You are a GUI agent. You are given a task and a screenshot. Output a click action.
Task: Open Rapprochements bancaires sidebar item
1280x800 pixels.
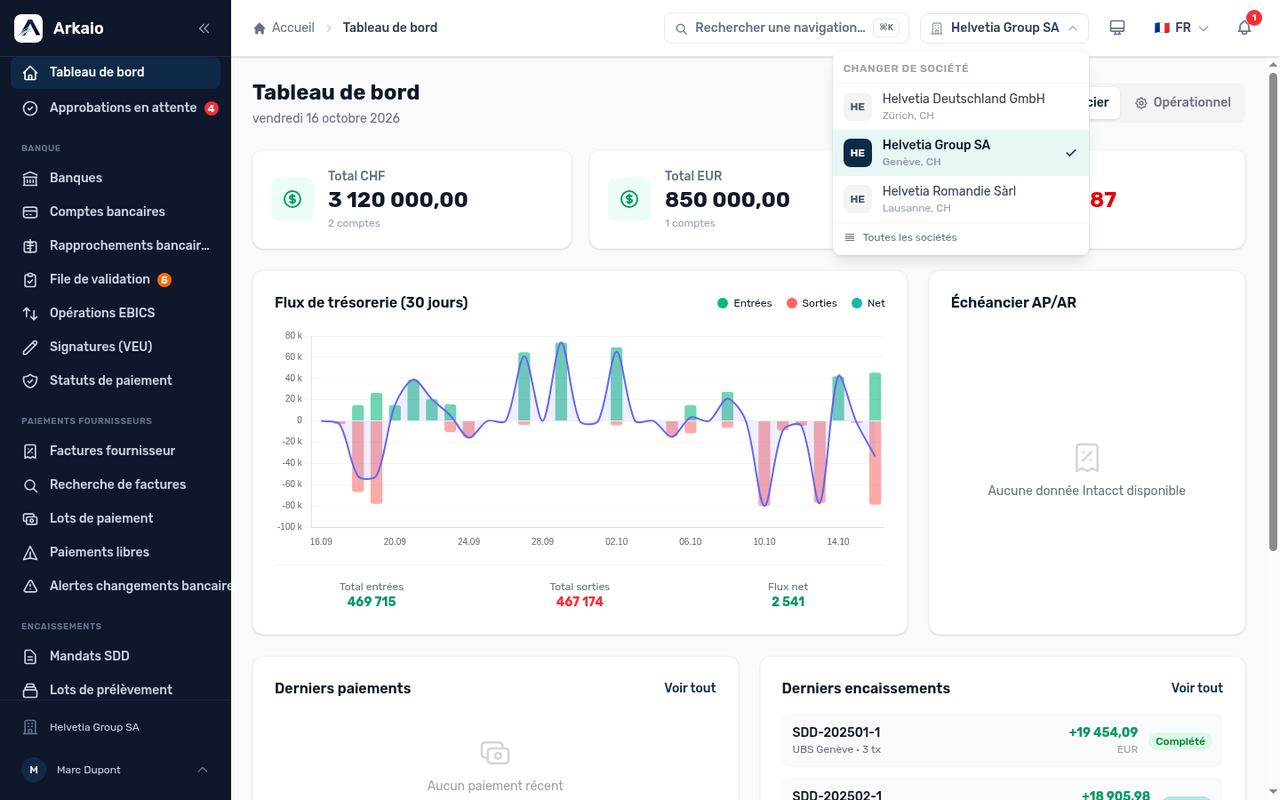(x=116, y=245)
